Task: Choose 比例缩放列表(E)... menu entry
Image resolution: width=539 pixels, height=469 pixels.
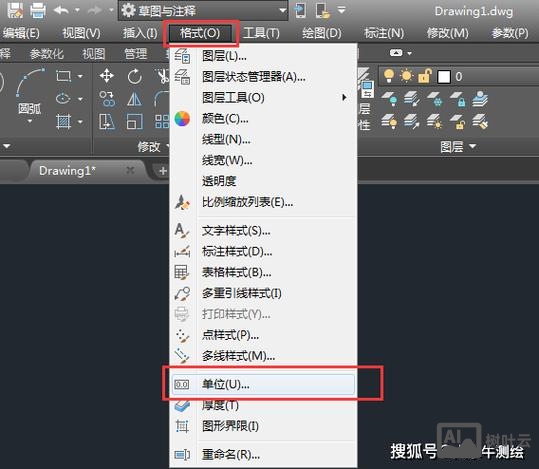Action: [x=263, y=202]
